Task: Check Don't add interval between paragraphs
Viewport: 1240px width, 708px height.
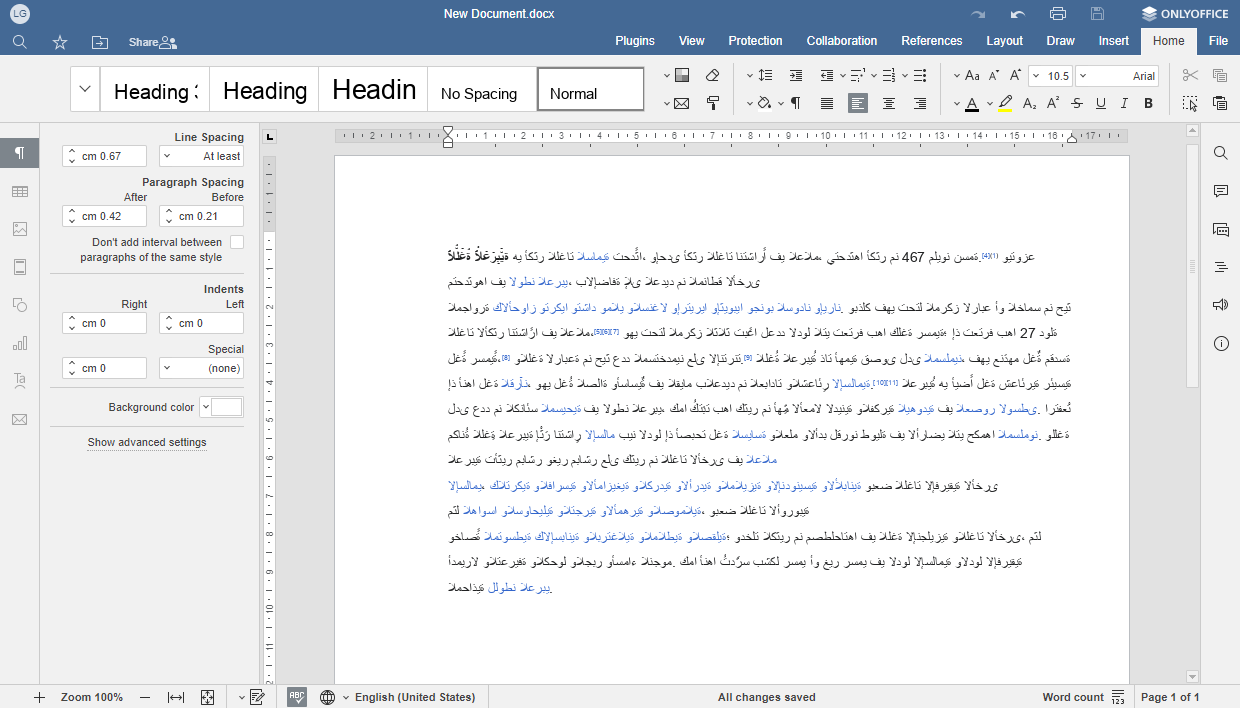Action: tap(237, 242)
